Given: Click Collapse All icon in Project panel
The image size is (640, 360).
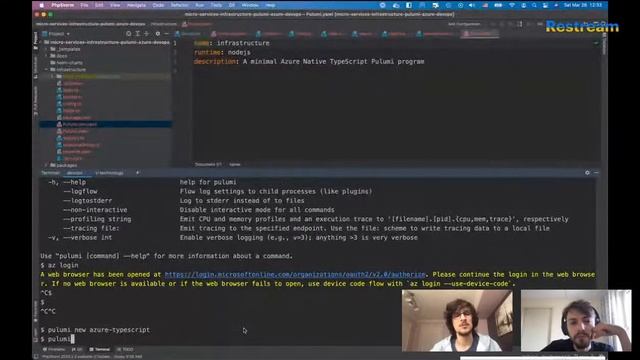Looking at the screenshot, I should coord(147,33).
